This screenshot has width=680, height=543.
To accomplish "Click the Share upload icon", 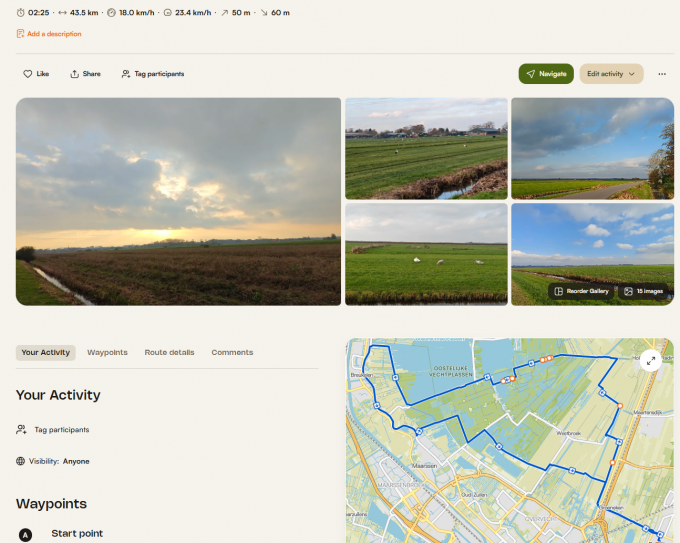I will click(75, 74).
